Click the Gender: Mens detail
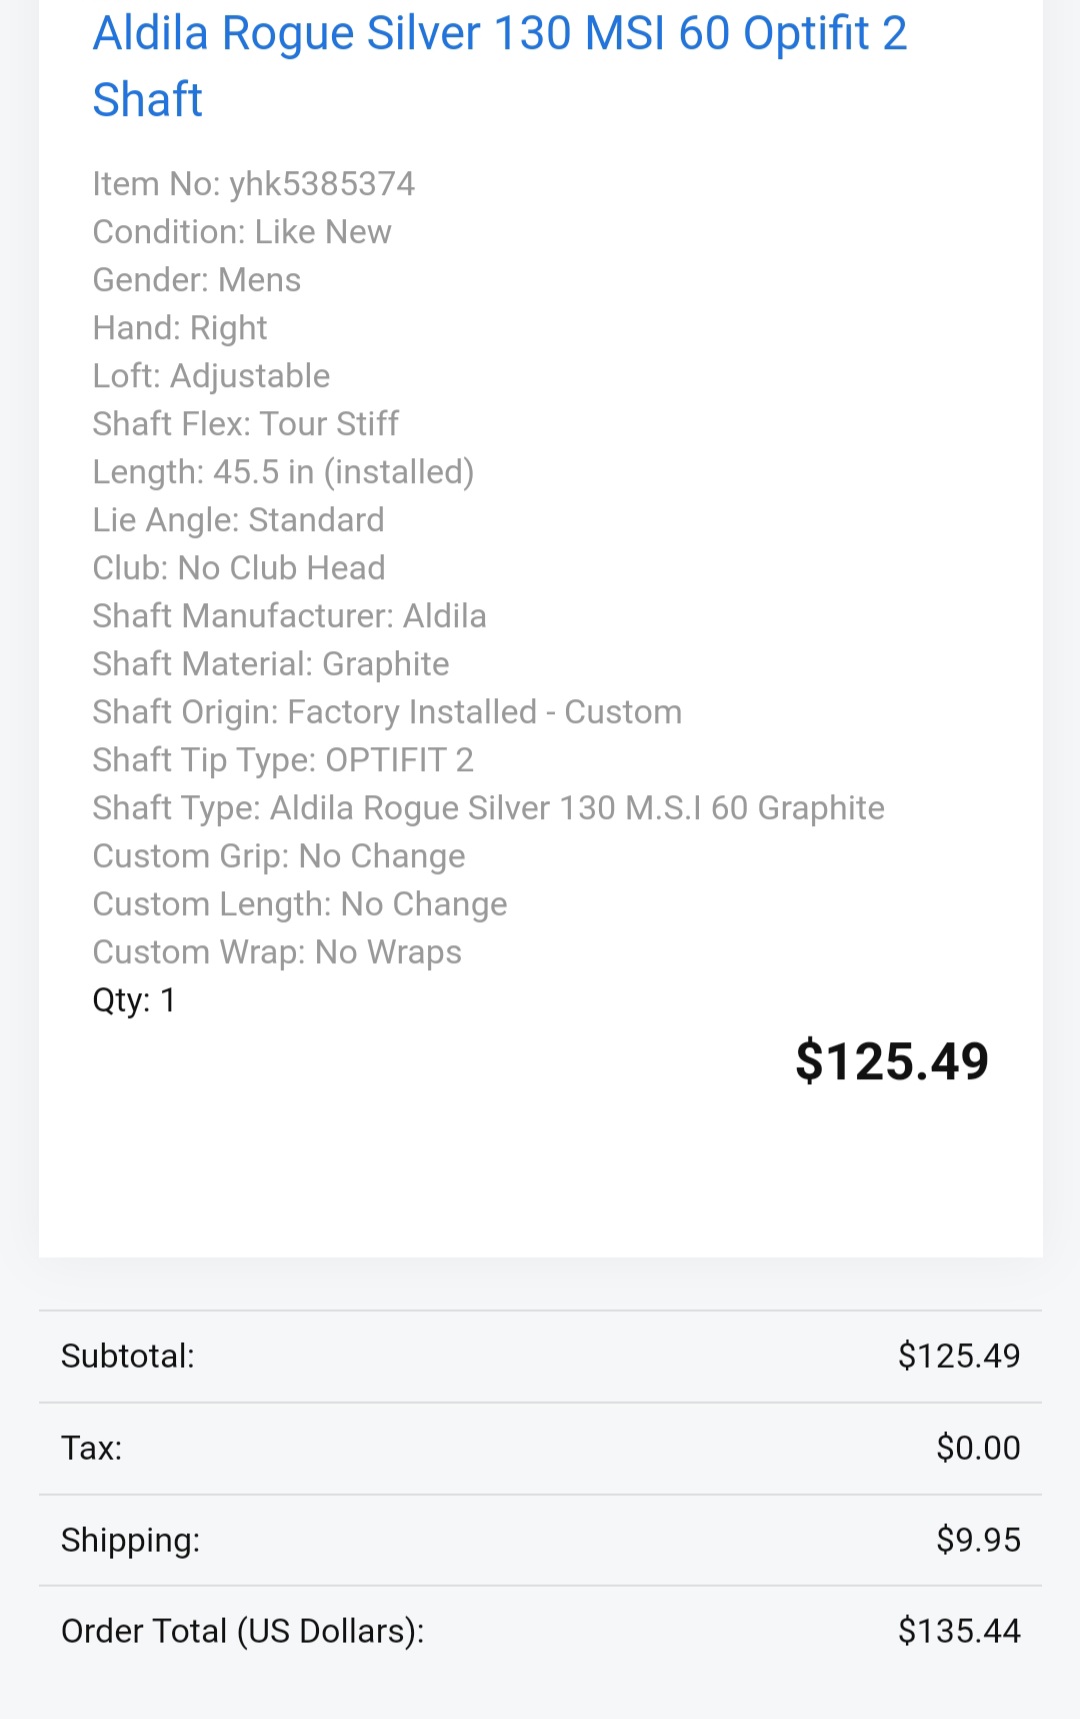 (197, 280)
